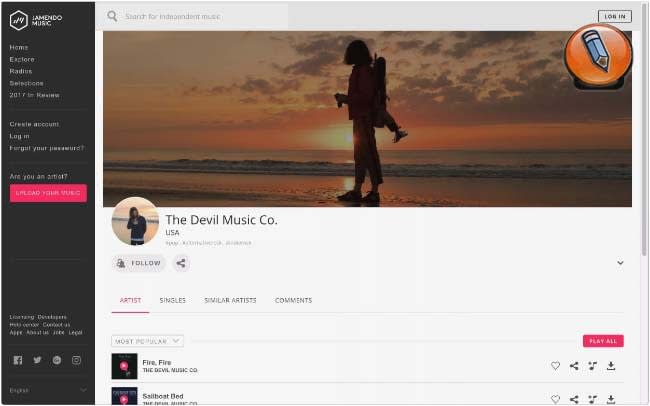This screenshot has height=406, width=650.
Task: Open Radios in sidebar
Action: (21, 71)
